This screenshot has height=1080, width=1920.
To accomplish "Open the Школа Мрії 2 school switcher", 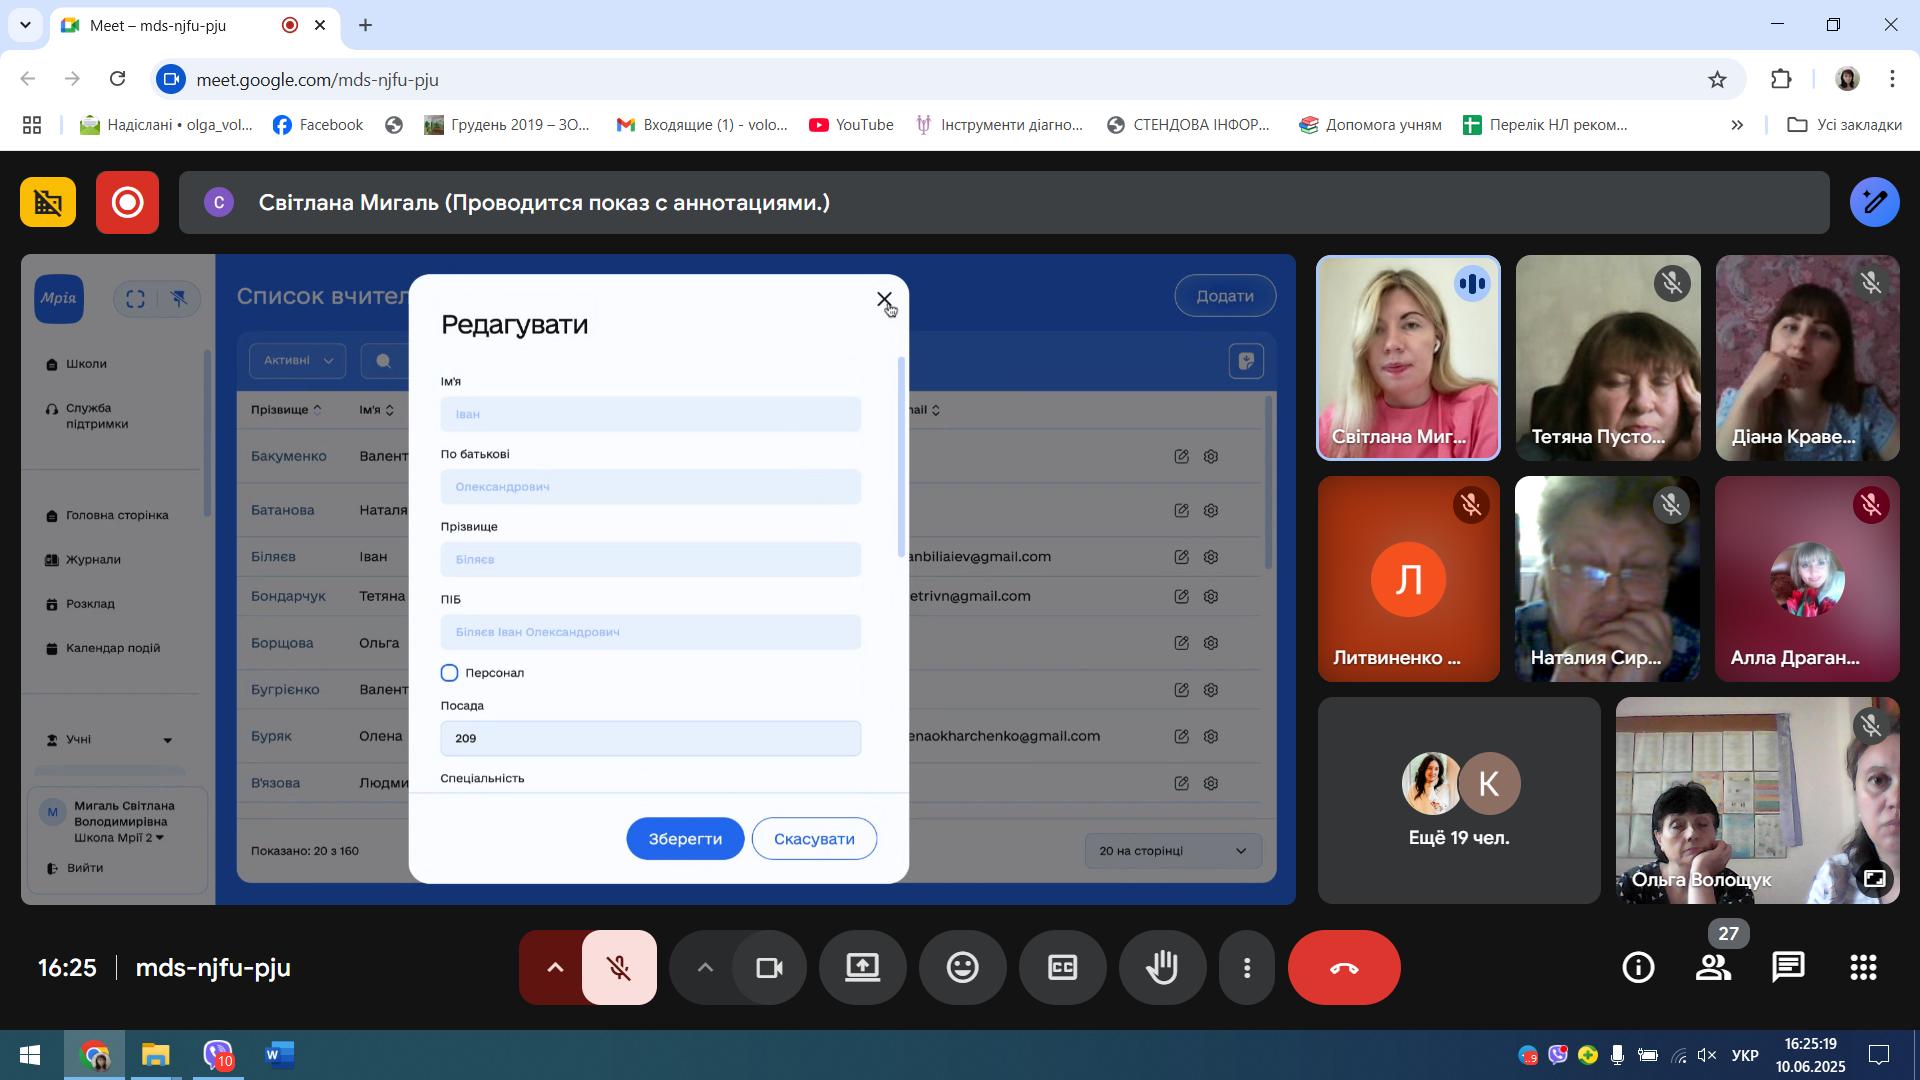I will tap(118, 838).
